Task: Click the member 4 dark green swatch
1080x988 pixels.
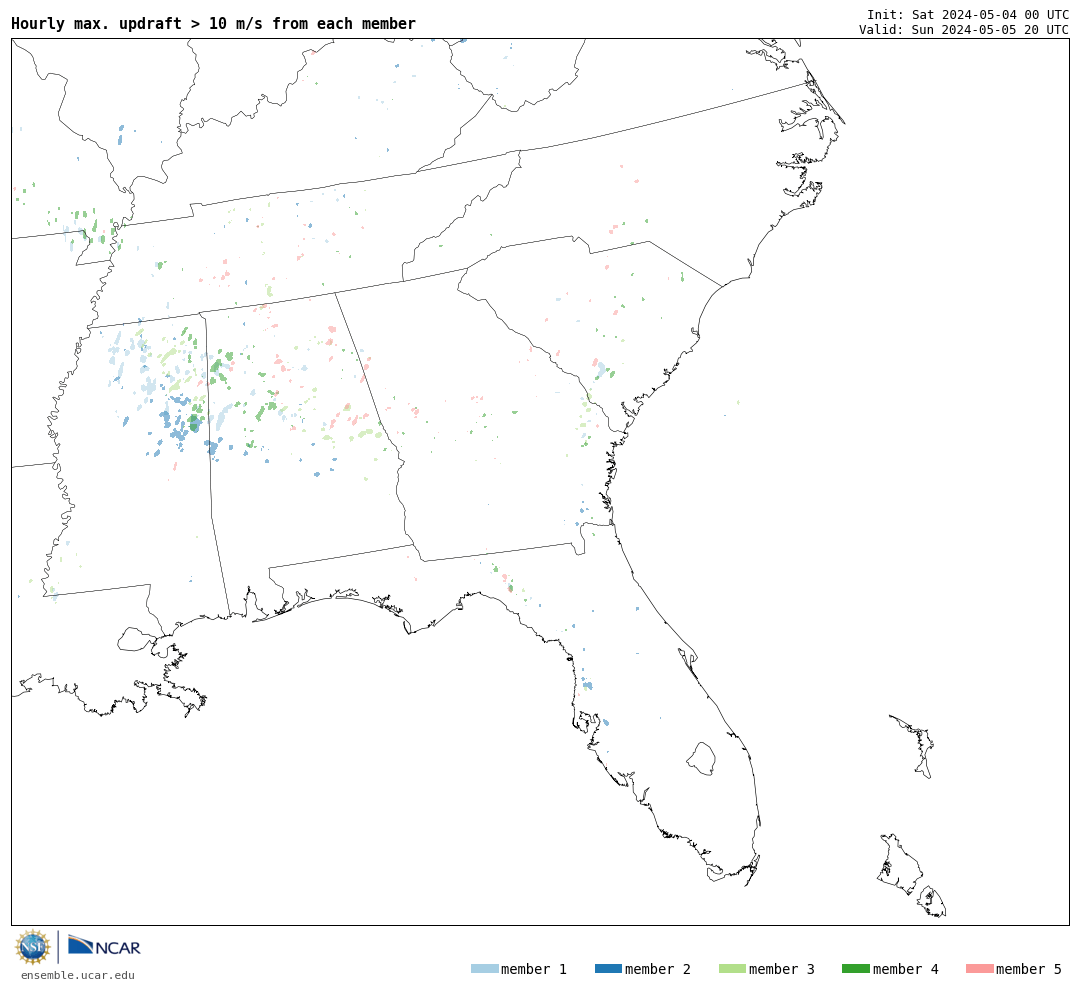Action: coord(855,969)
